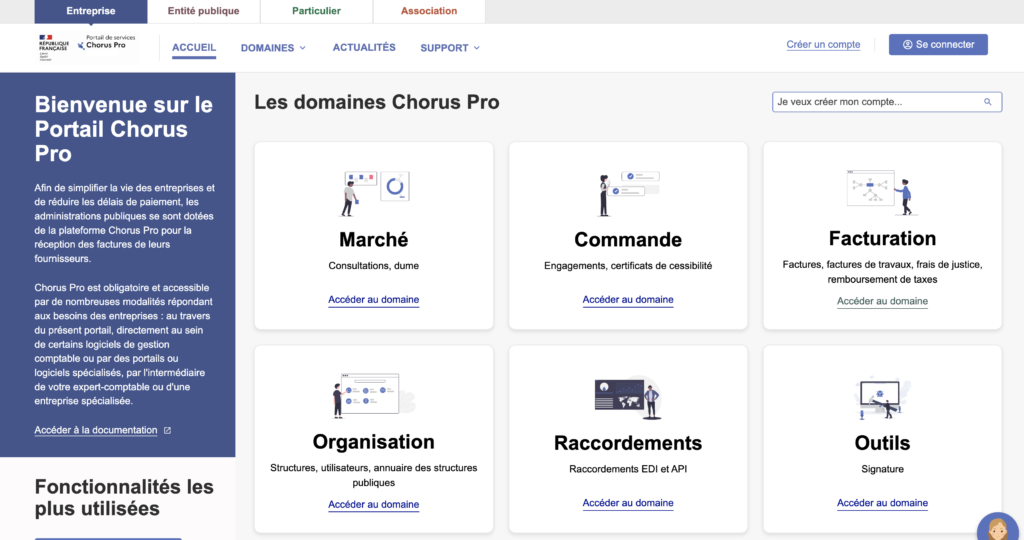Screen dimensions: 1024x540
Task: Switch to the Particulier tab
Action: [316, 11]
